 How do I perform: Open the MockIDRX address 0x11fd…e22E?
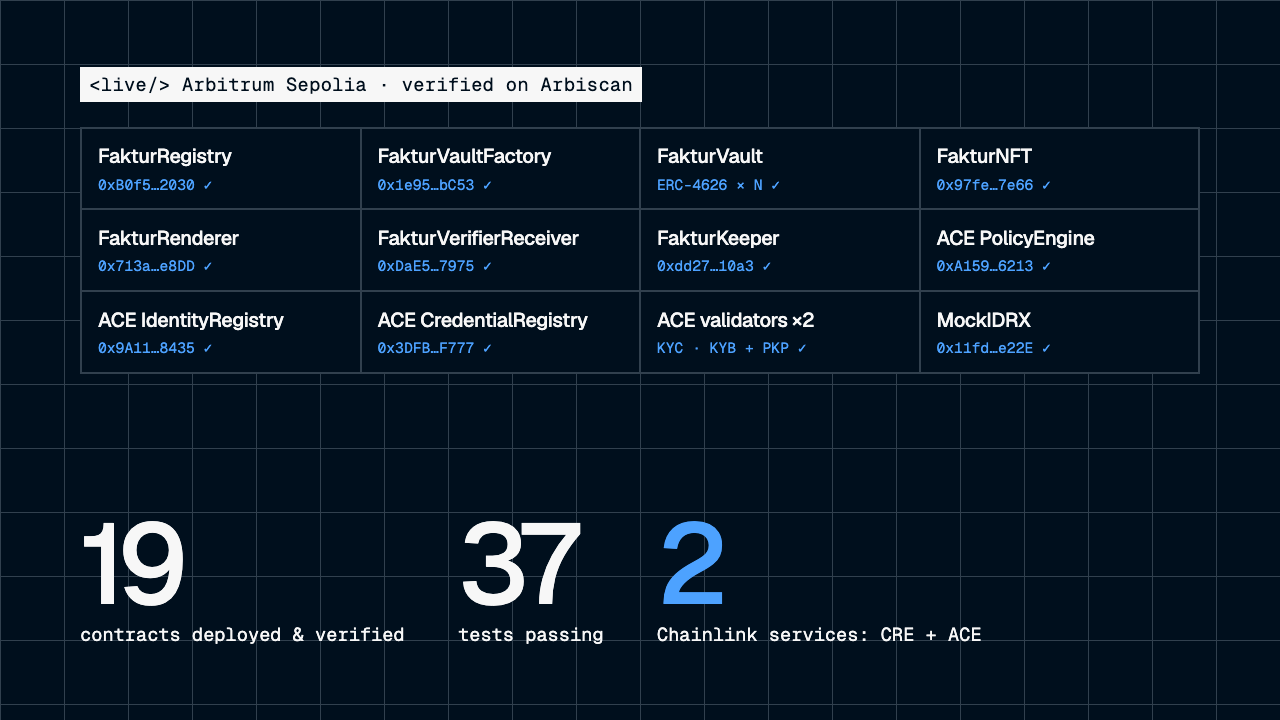tap(994, 349)
